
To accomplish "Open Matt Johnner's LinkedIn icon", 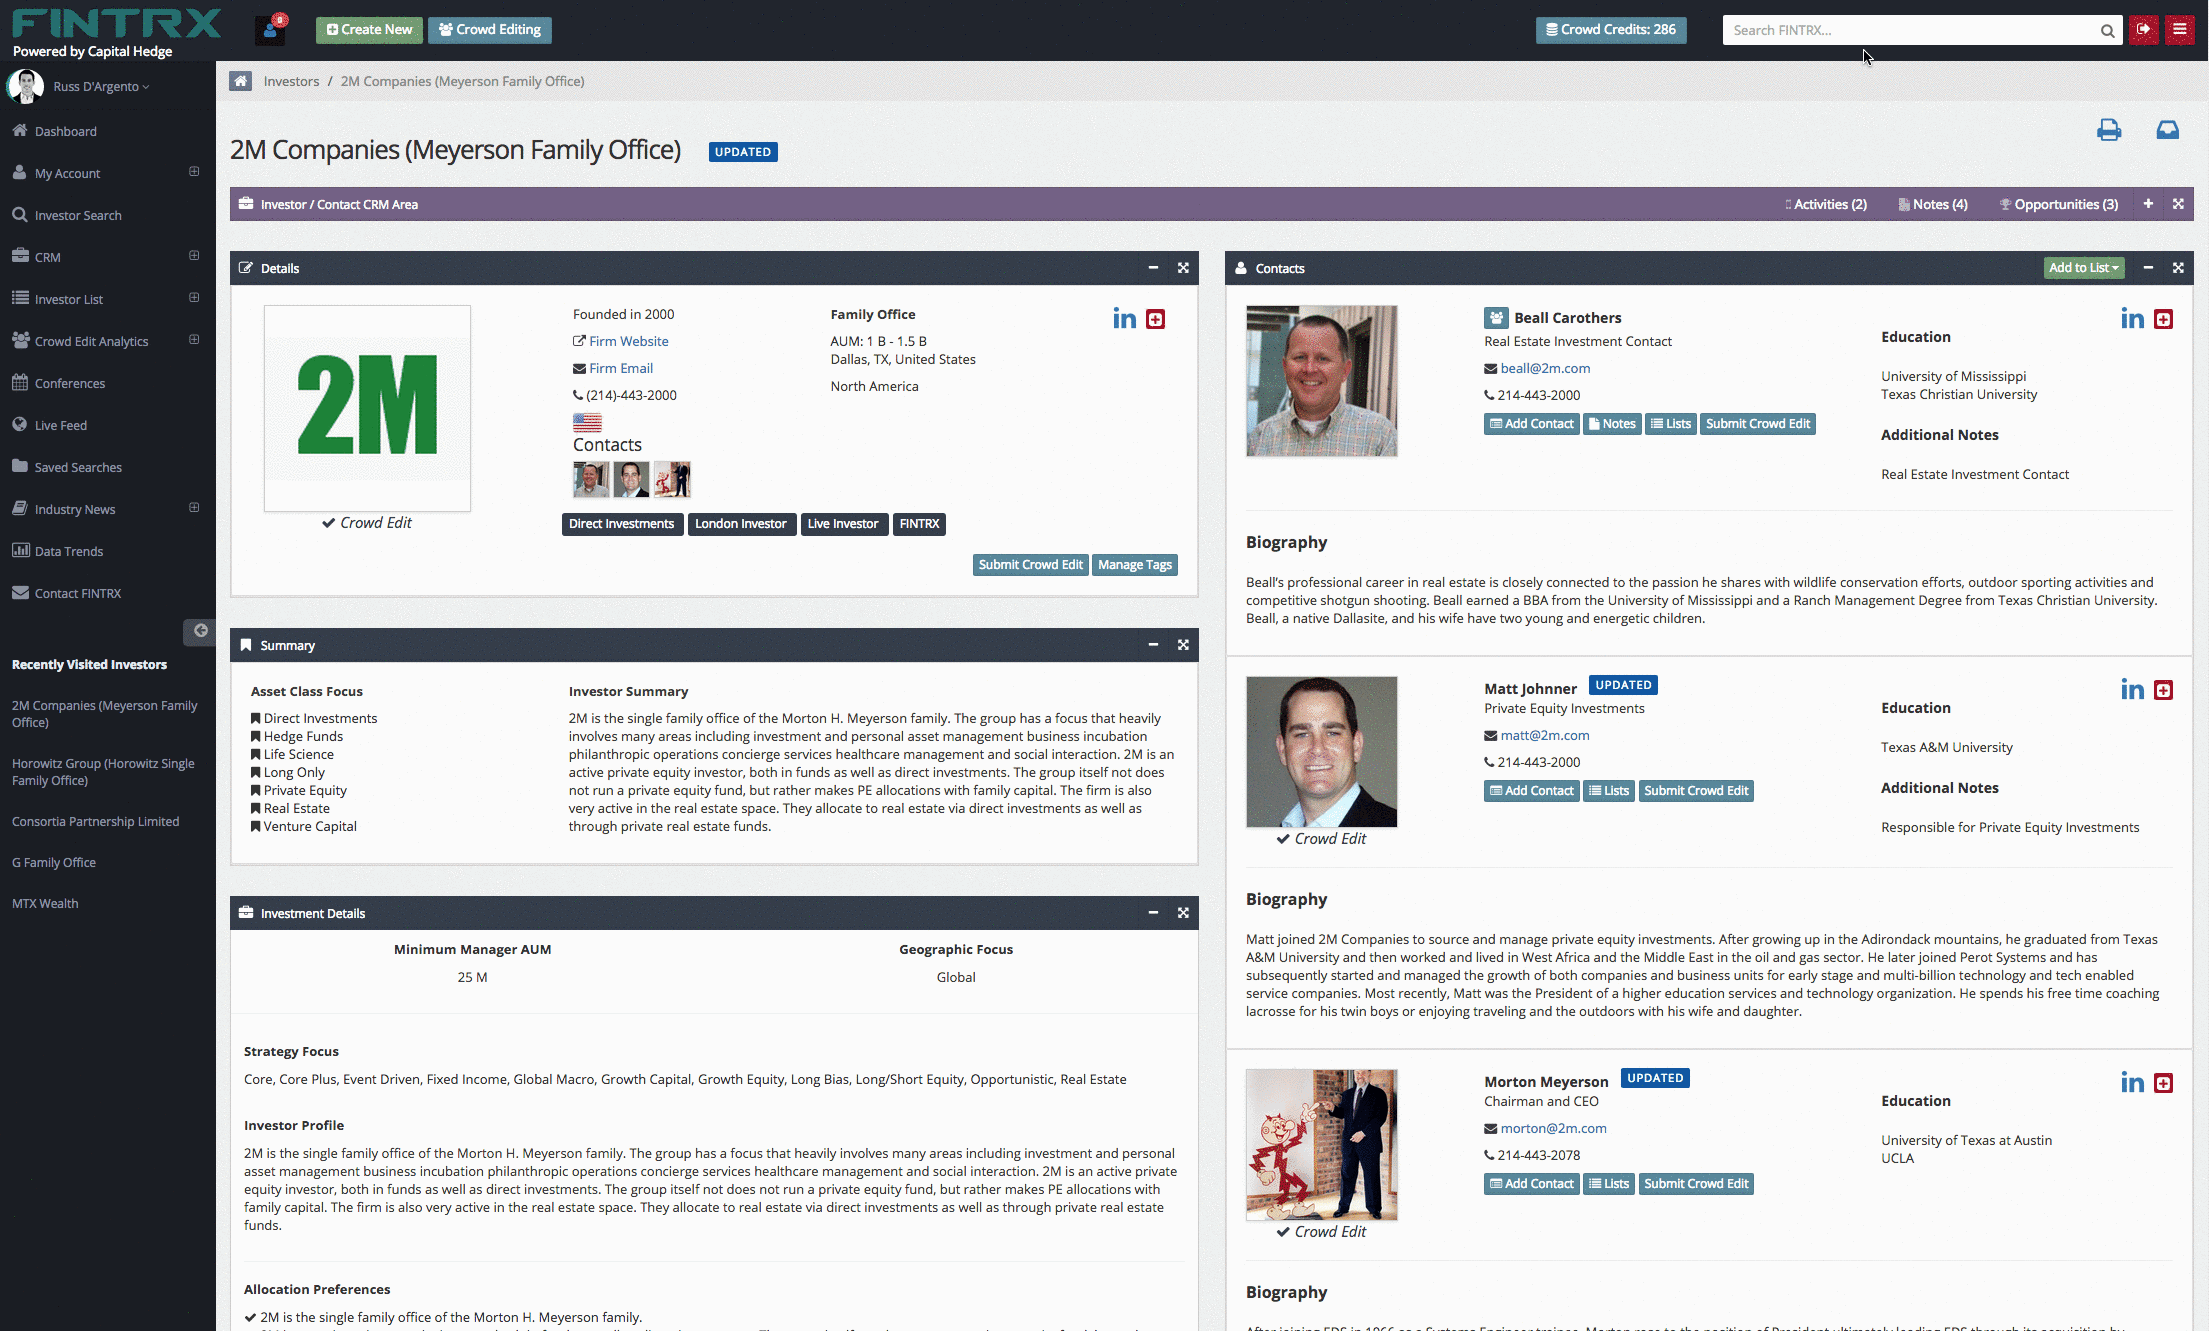I will 2132,690.
